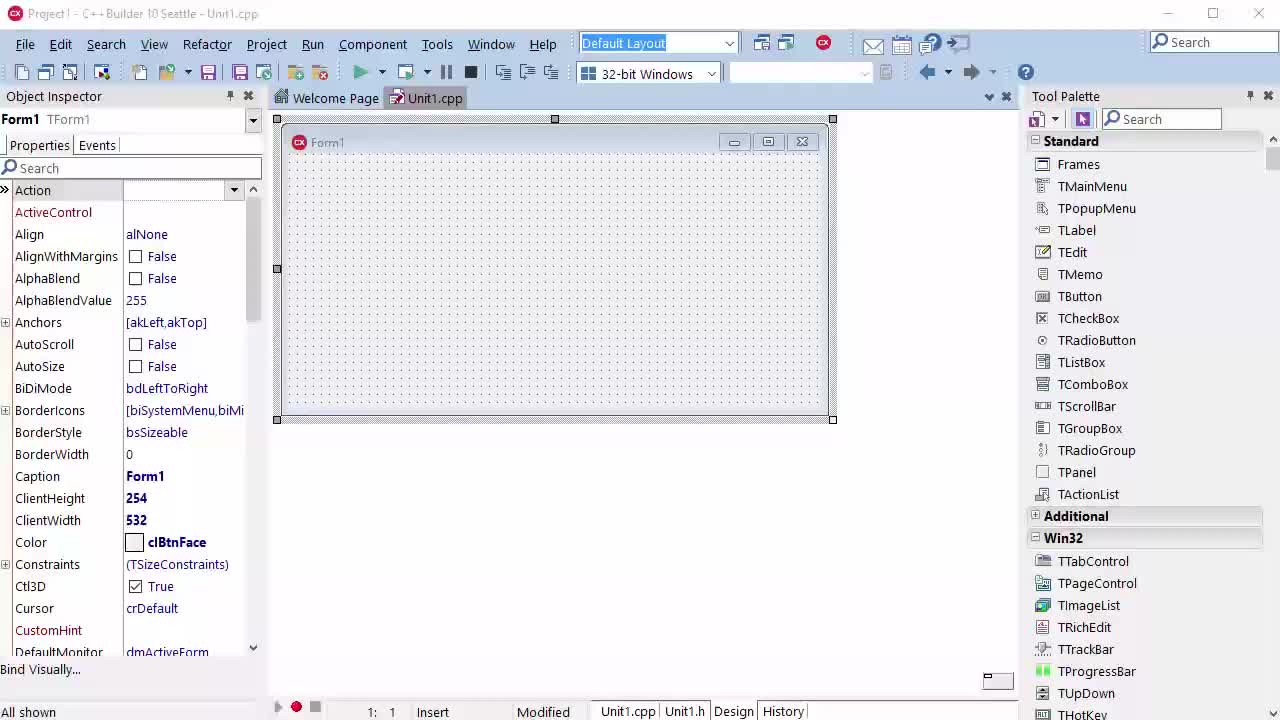Screen dimensions: 1280x720
Task: Collapse the Win32 palette category
Action: click(x=1036, y=538)
